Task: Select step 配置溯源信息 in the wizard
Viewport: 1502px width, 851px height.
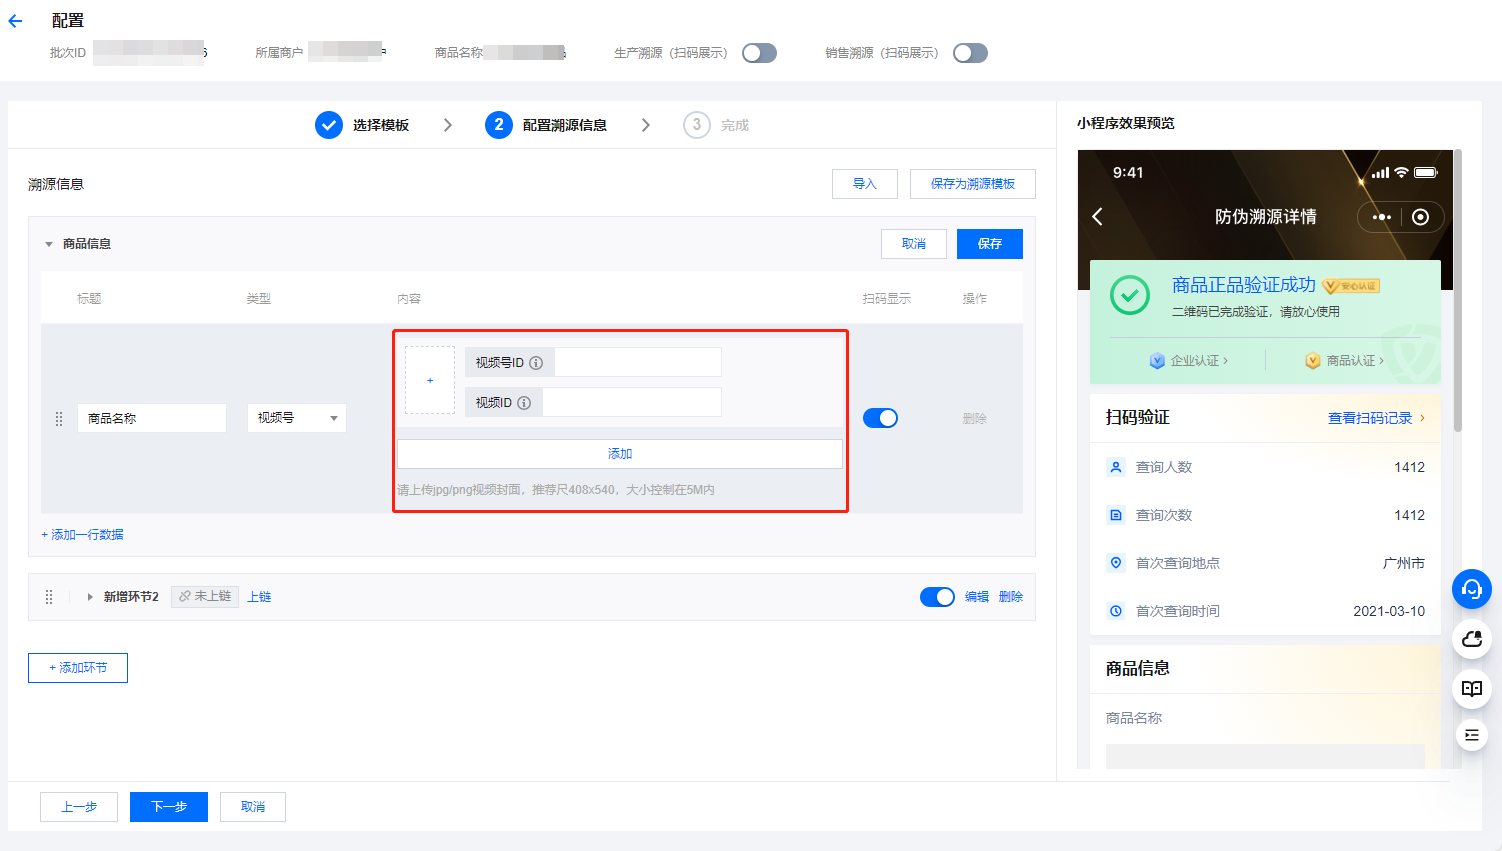Action: (x=546, y=125)
